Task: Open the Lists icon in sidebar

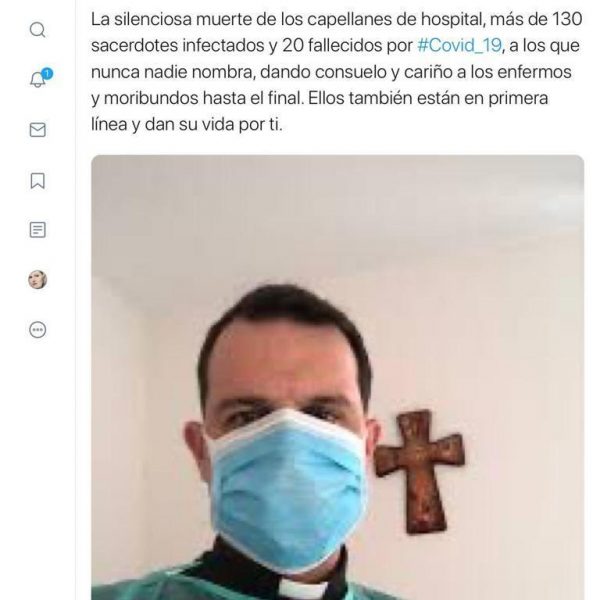Action: (x=38, y=230)
